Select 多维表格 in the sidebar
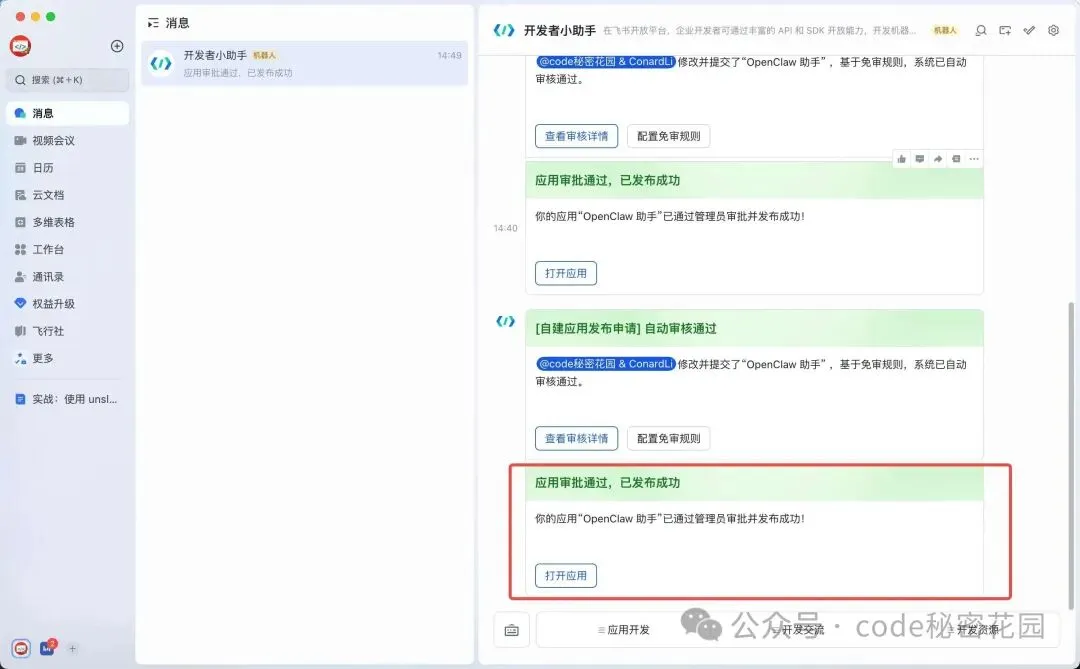1080x669 pixels. 68,222
